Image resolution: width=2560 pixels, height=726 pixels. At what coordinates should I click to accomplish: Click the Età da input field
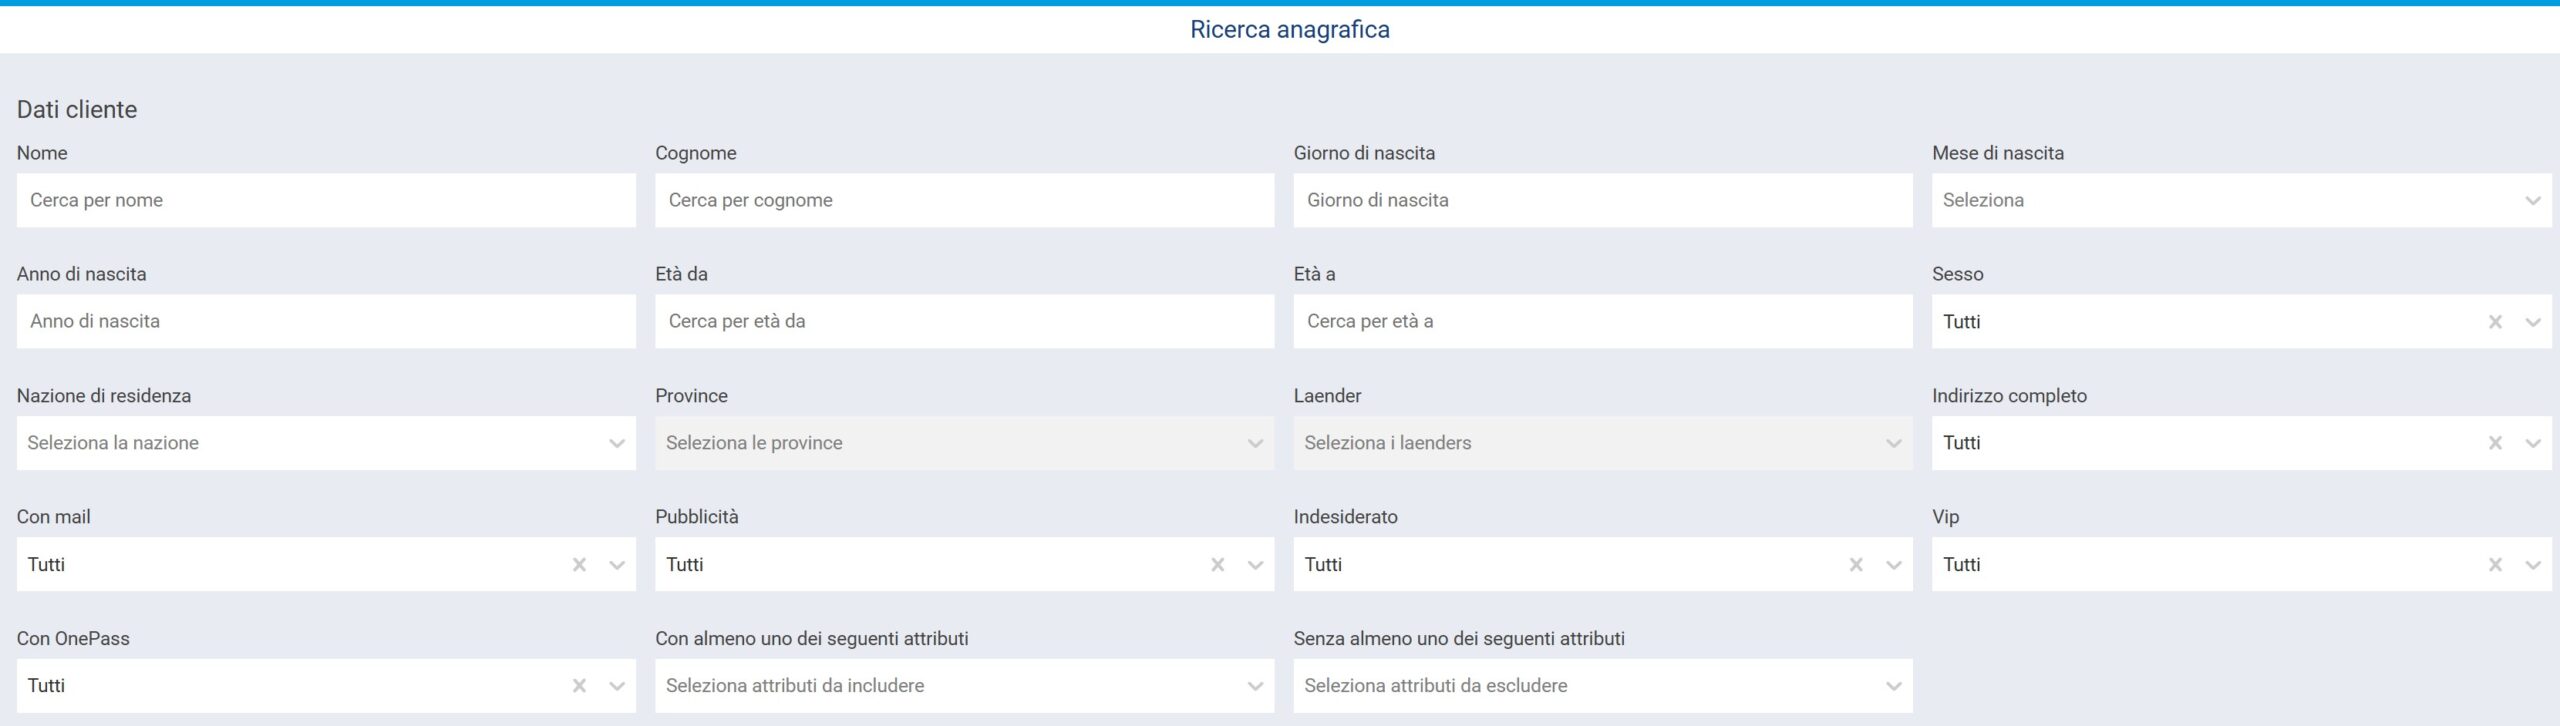coord(963,321)
